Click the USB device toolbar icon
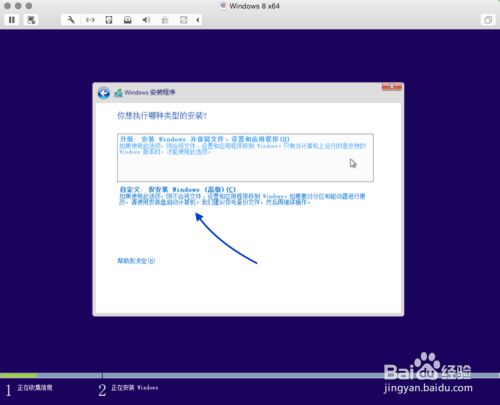Screen dimensions: 500x405 (x=165, y=20)
